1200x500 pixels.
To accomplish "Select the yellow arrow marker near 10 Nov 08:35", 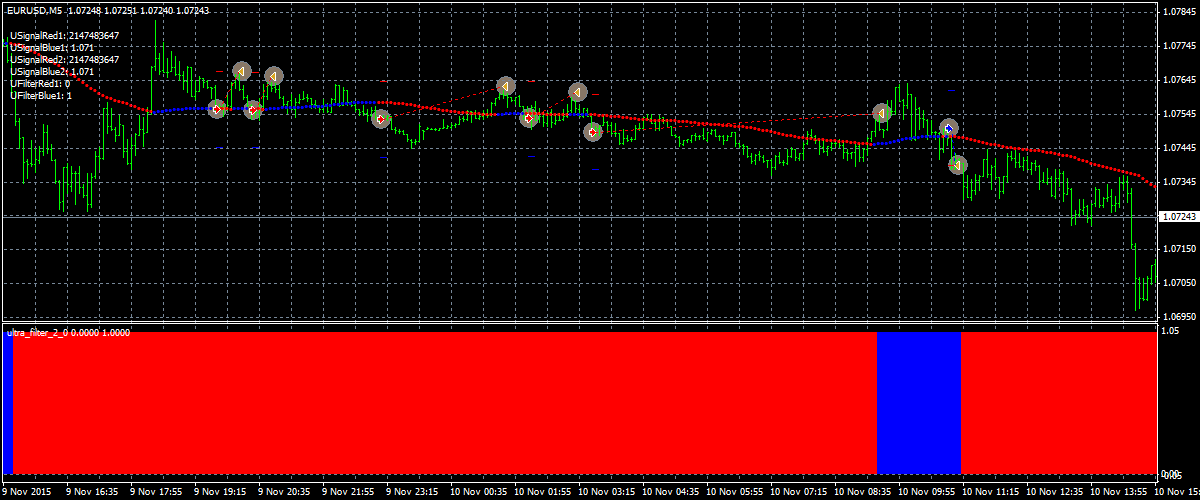I will click(882, 114).
